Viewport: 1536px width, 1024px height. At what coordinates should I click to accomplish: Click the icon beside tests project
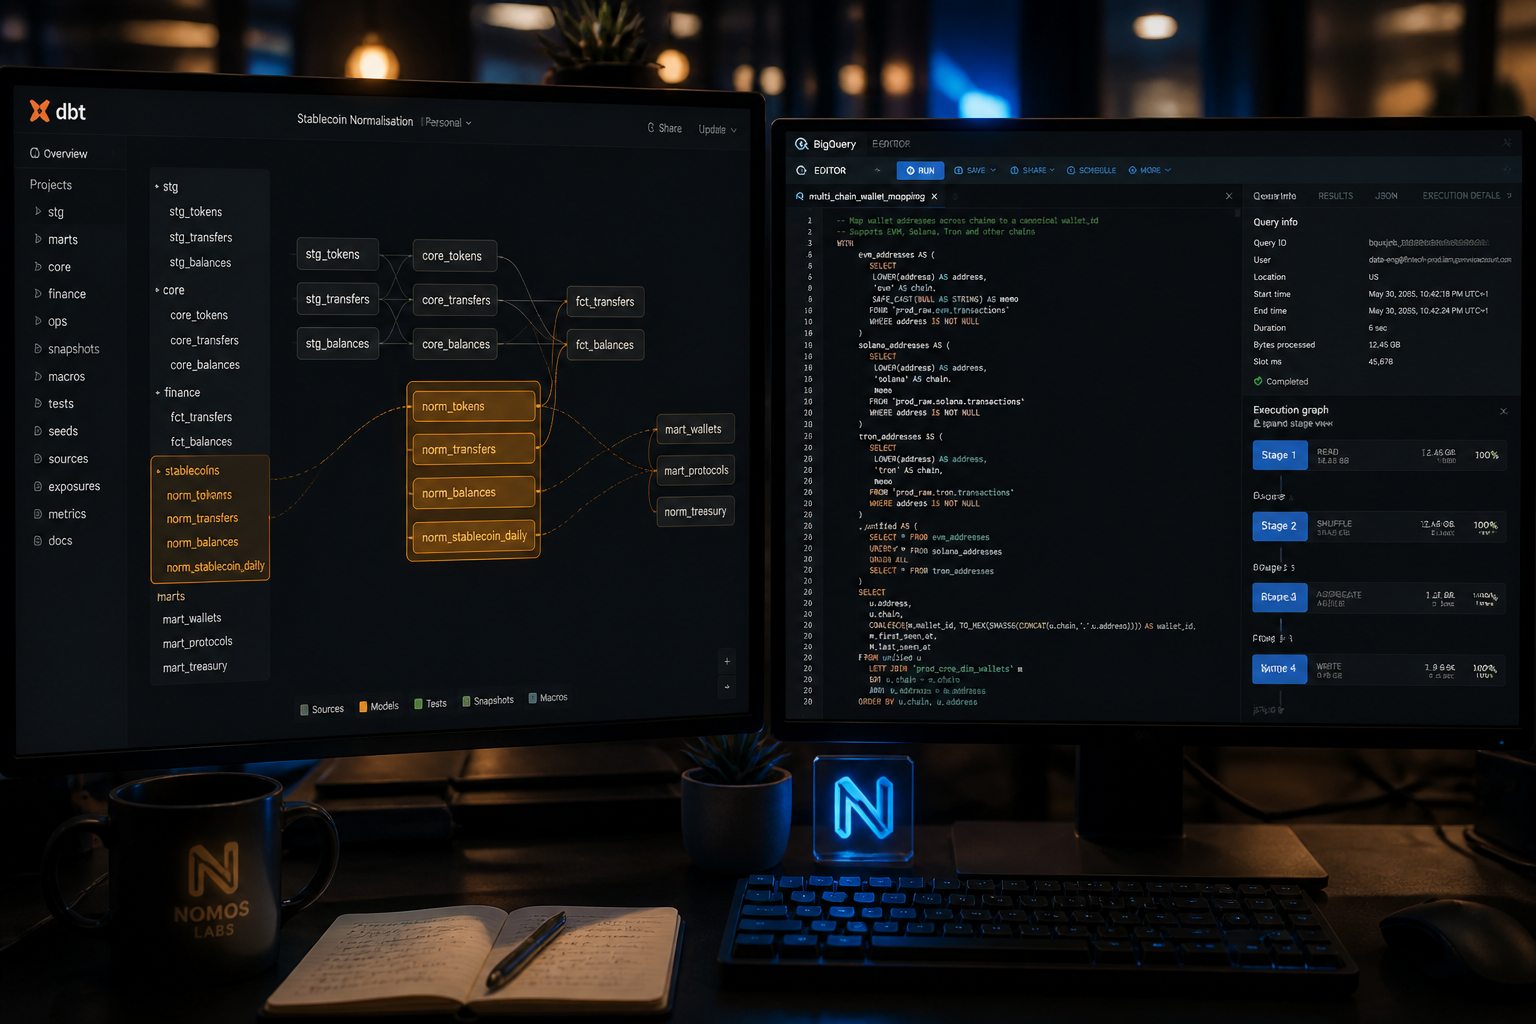38,403
